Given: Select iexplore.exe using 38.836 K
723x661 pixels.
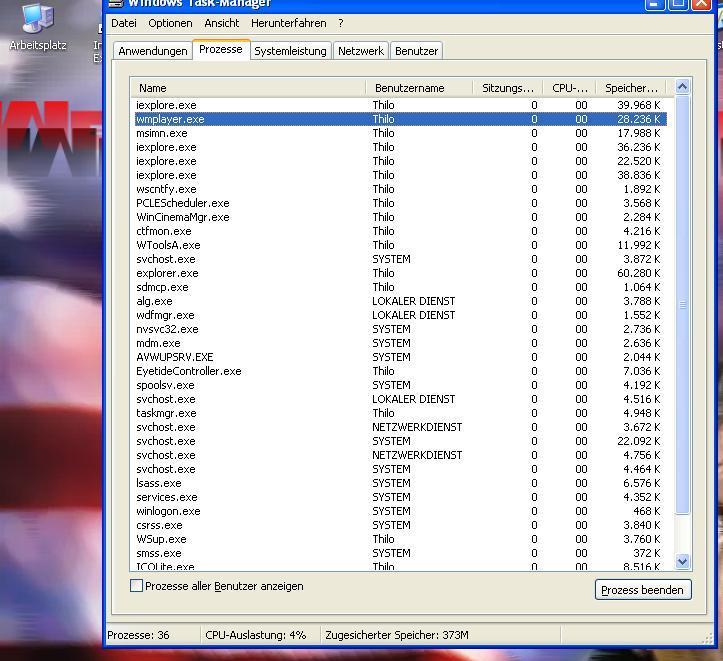Looking at the screenshot, I should pos(400,175).
